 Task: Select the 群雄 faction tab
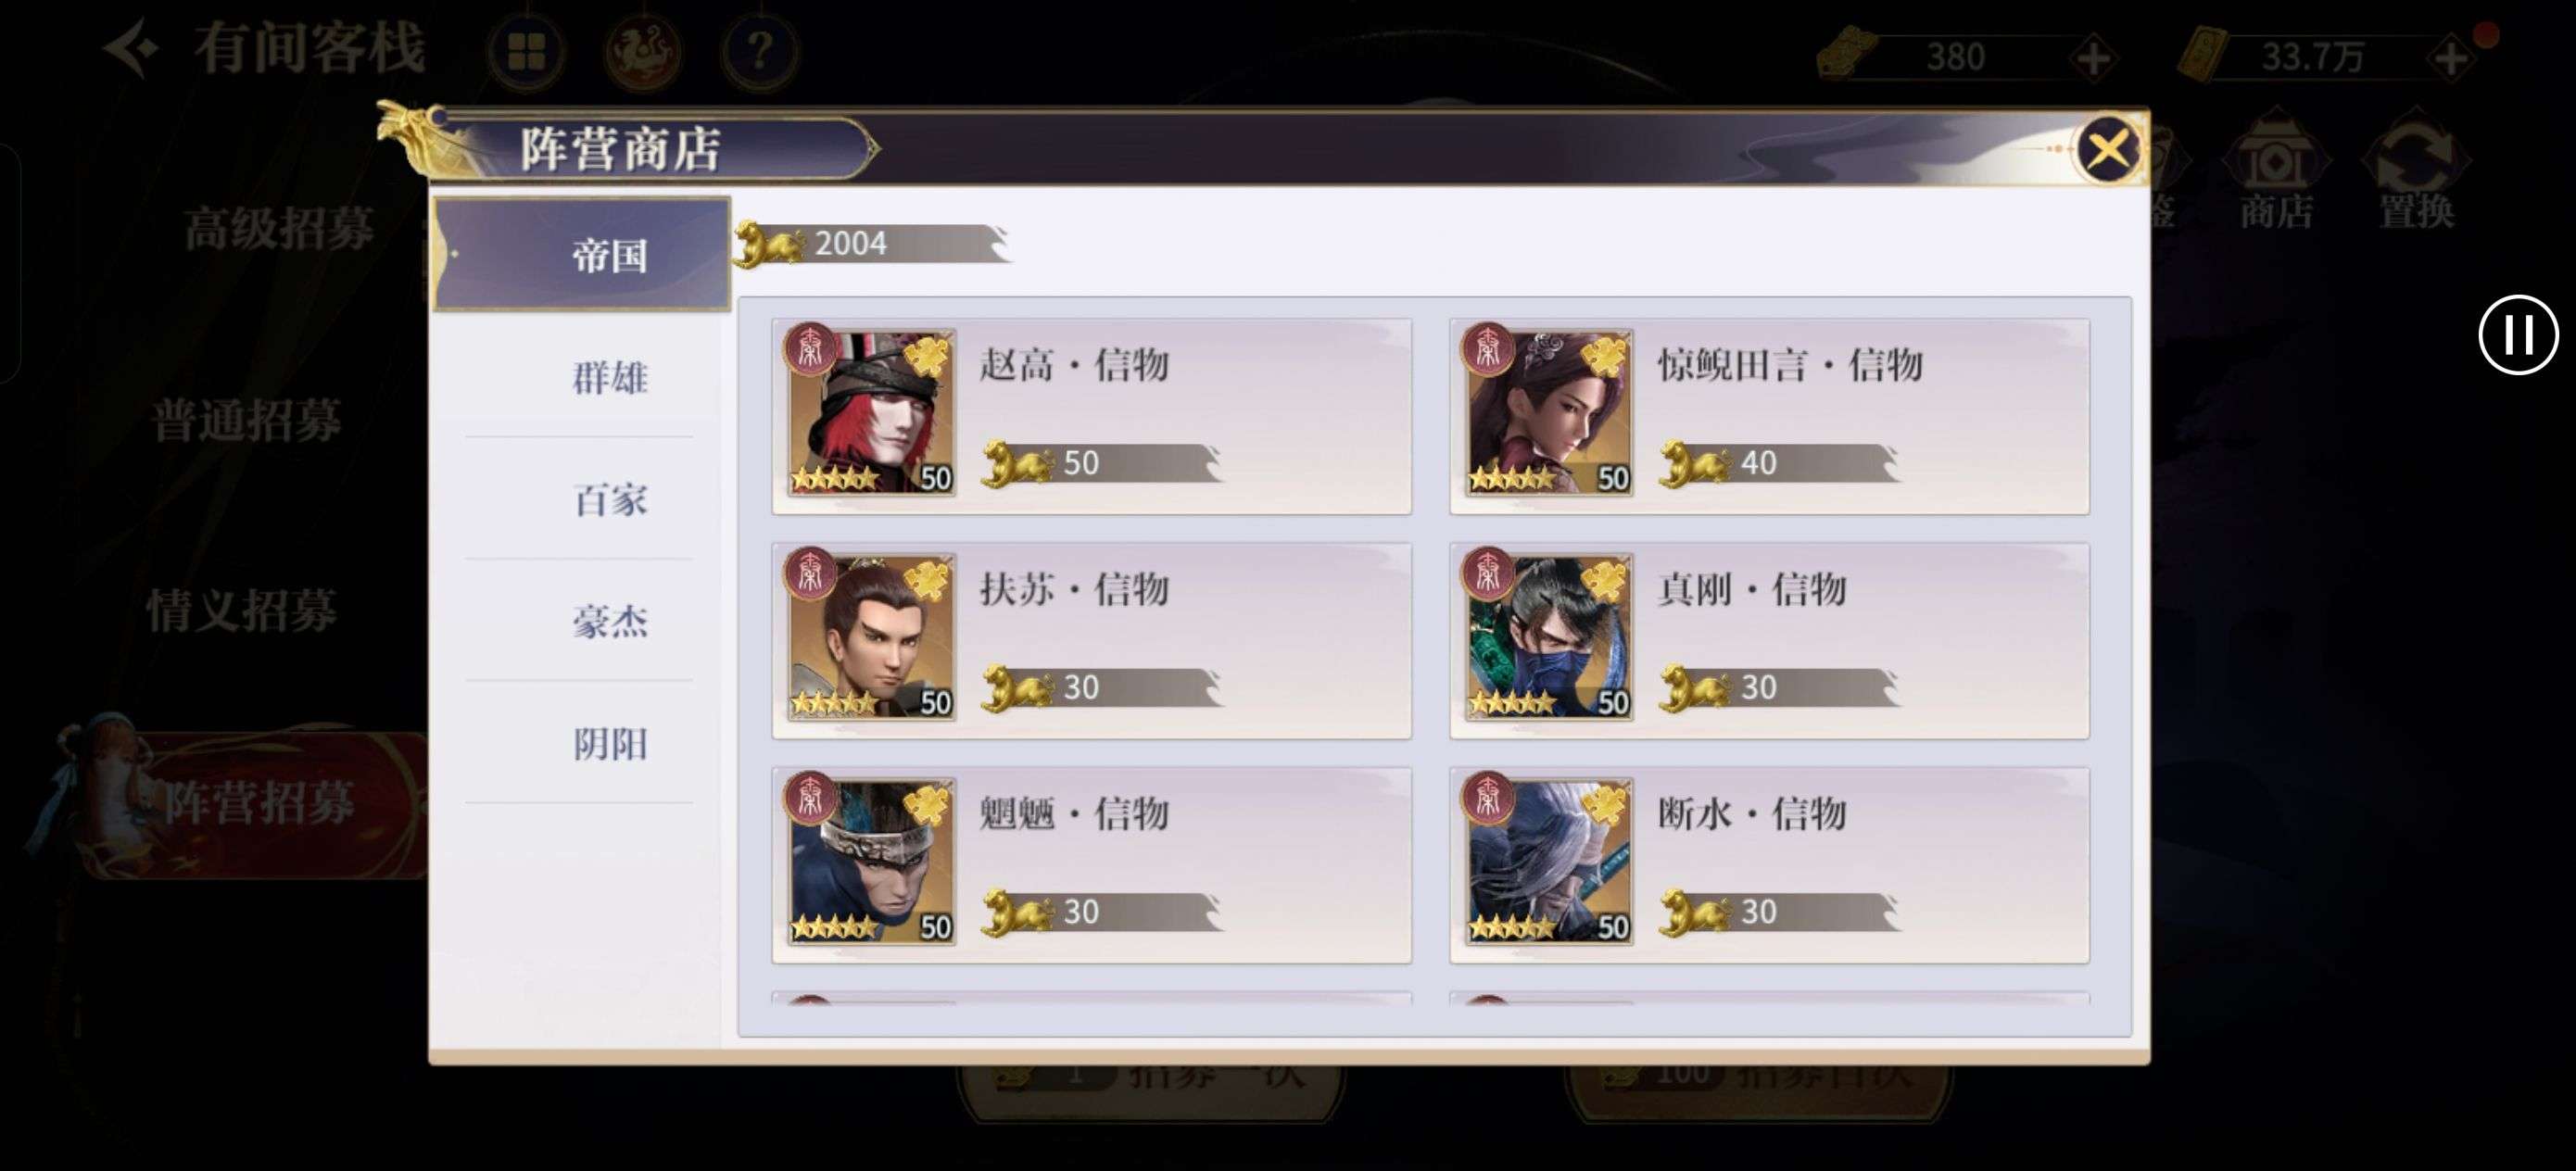[x=609, y=378]
